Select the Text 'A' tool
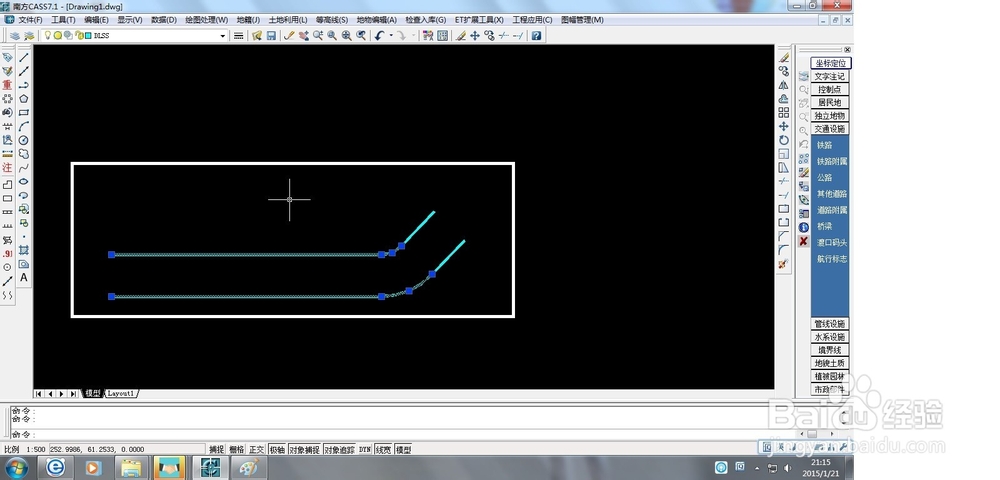This screenshot has width=1000, height=480. [24, 278]
